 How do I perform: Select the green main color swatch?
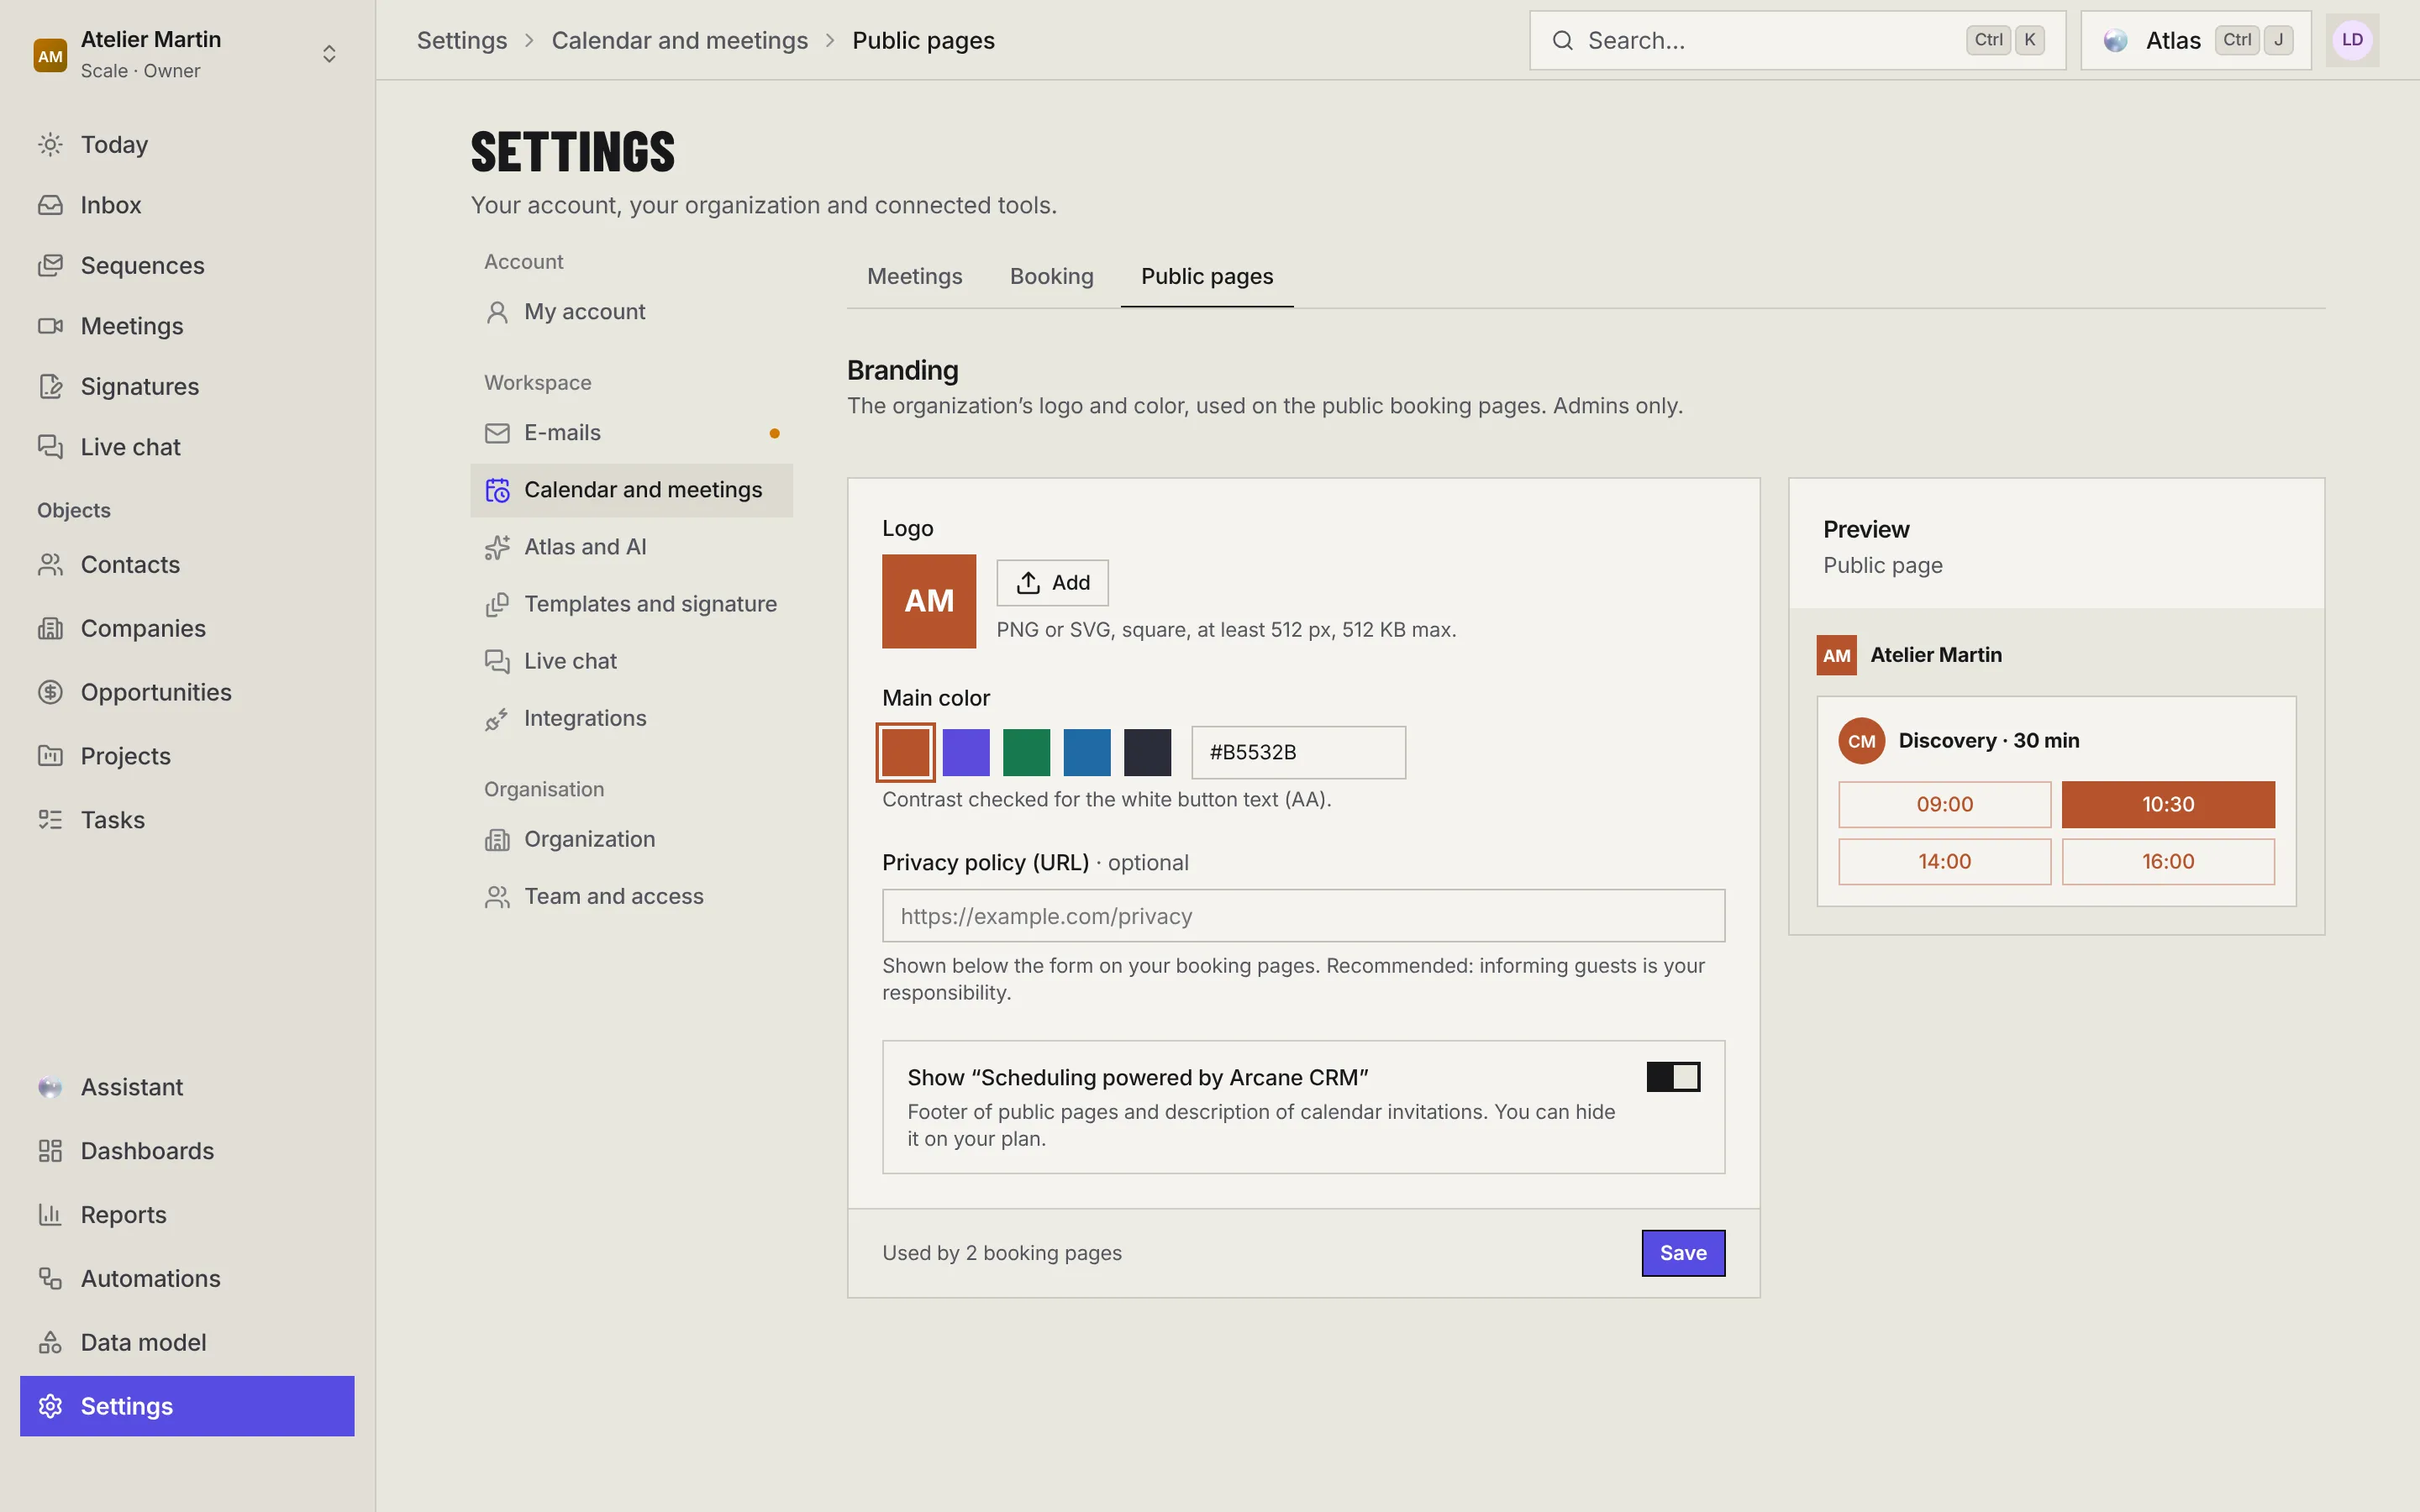point(1026,753)
